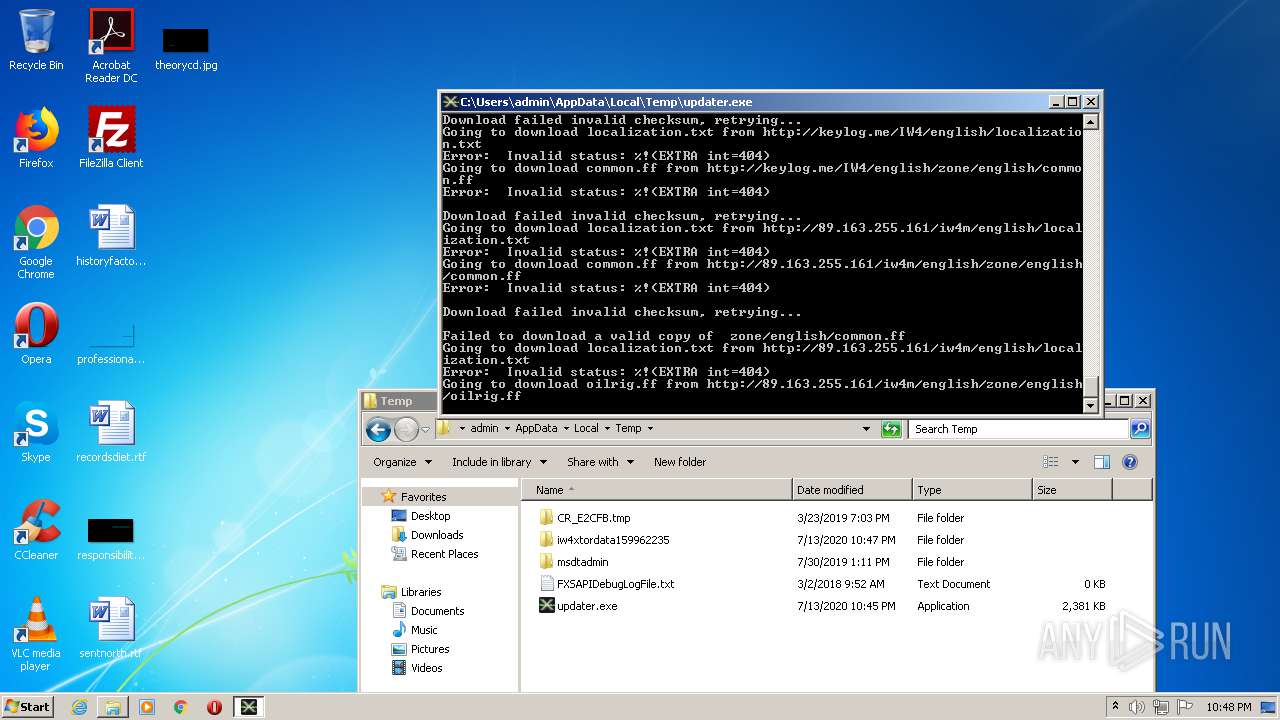Switch to Explorer window in taskbar
1280x720 pixels.
[113, 707]
